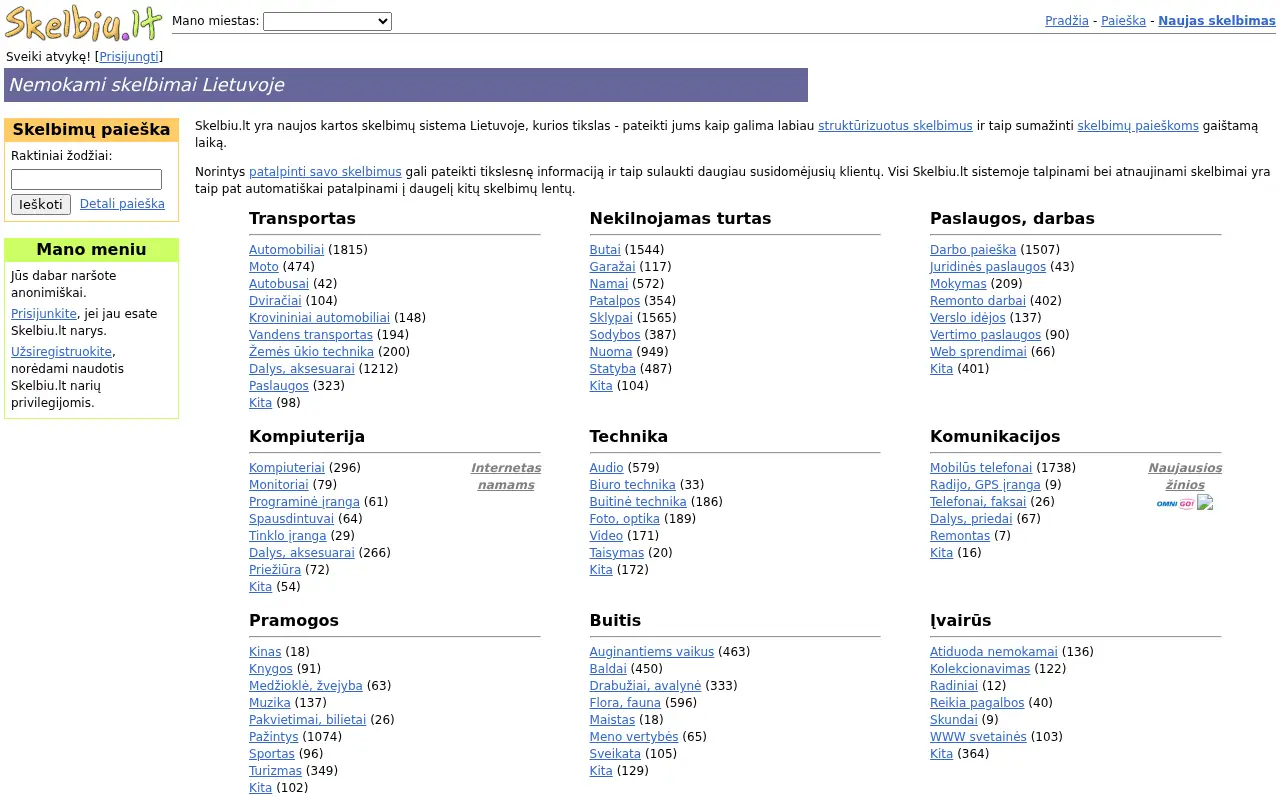
Task: Select the Žemės ūkio technika category
Action: (x=311, y=352)
